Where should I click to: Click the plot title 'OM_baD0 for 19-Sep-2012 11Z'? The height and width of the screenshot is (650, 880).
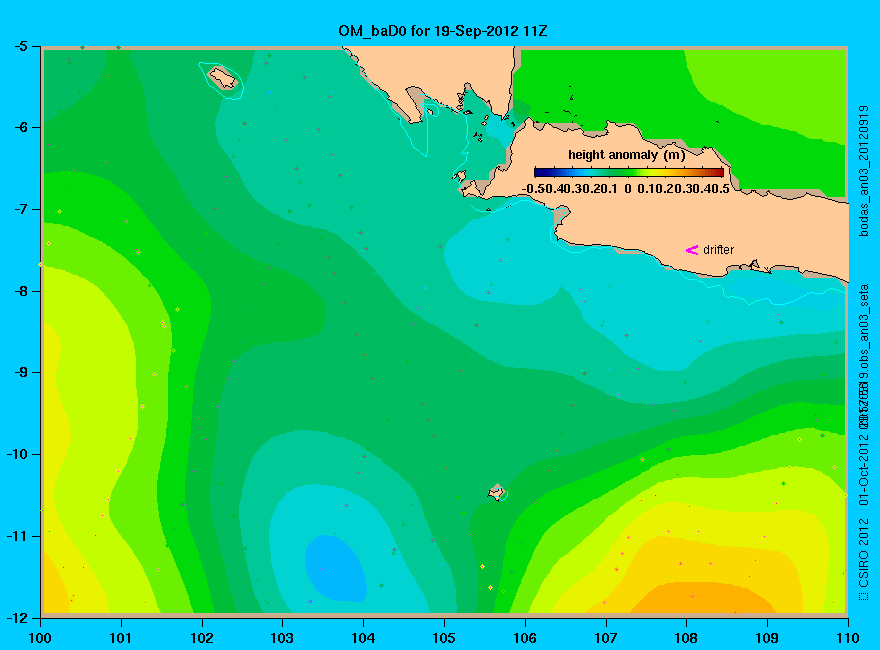point(442,31)
